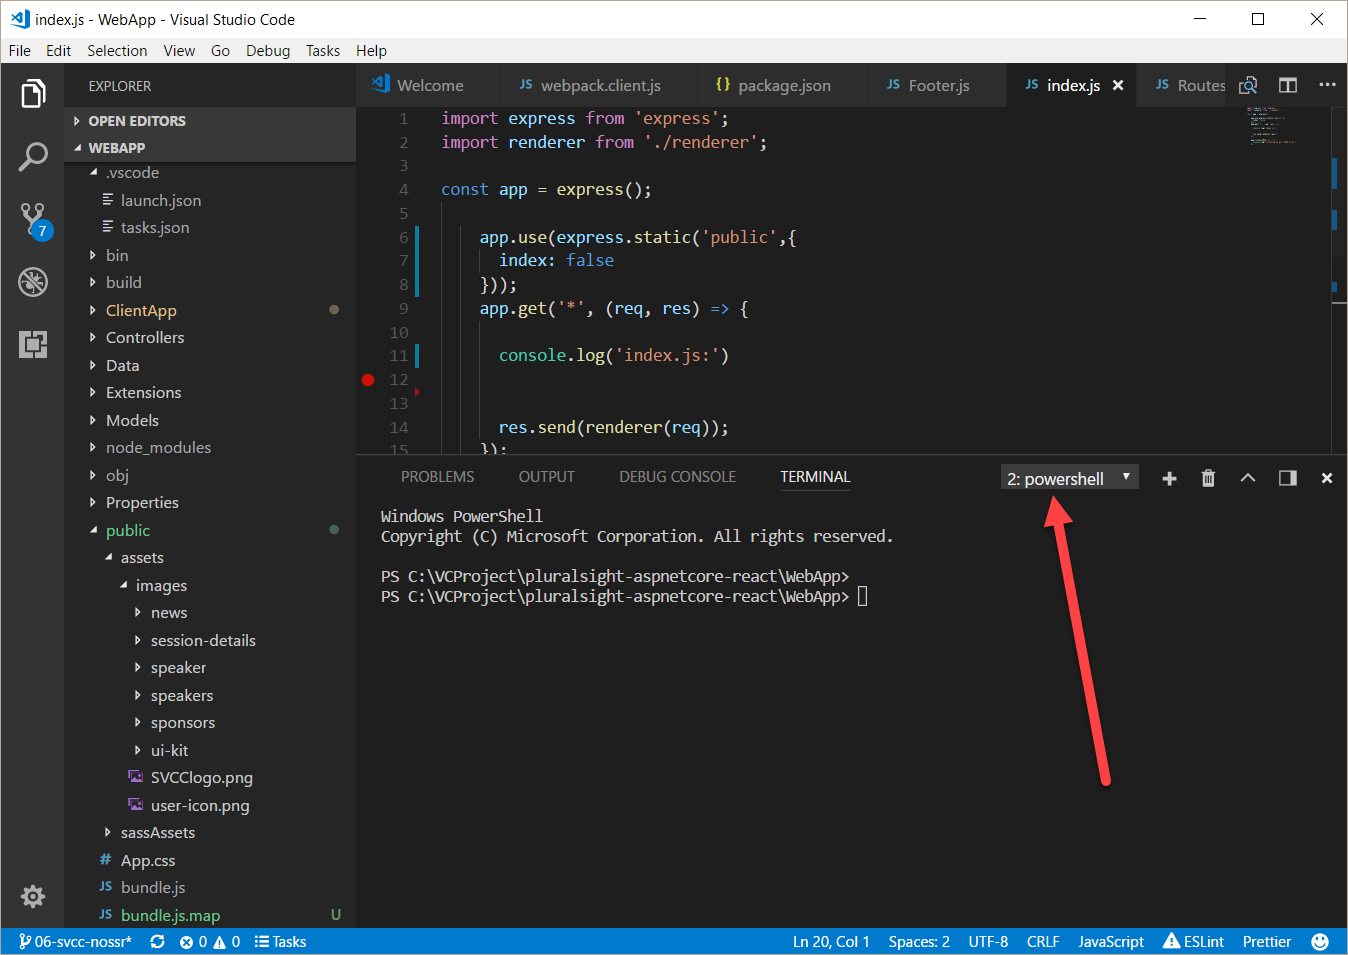
Task: Click the 06-svcc-nossr branch indicator
Action: [76, 942]
